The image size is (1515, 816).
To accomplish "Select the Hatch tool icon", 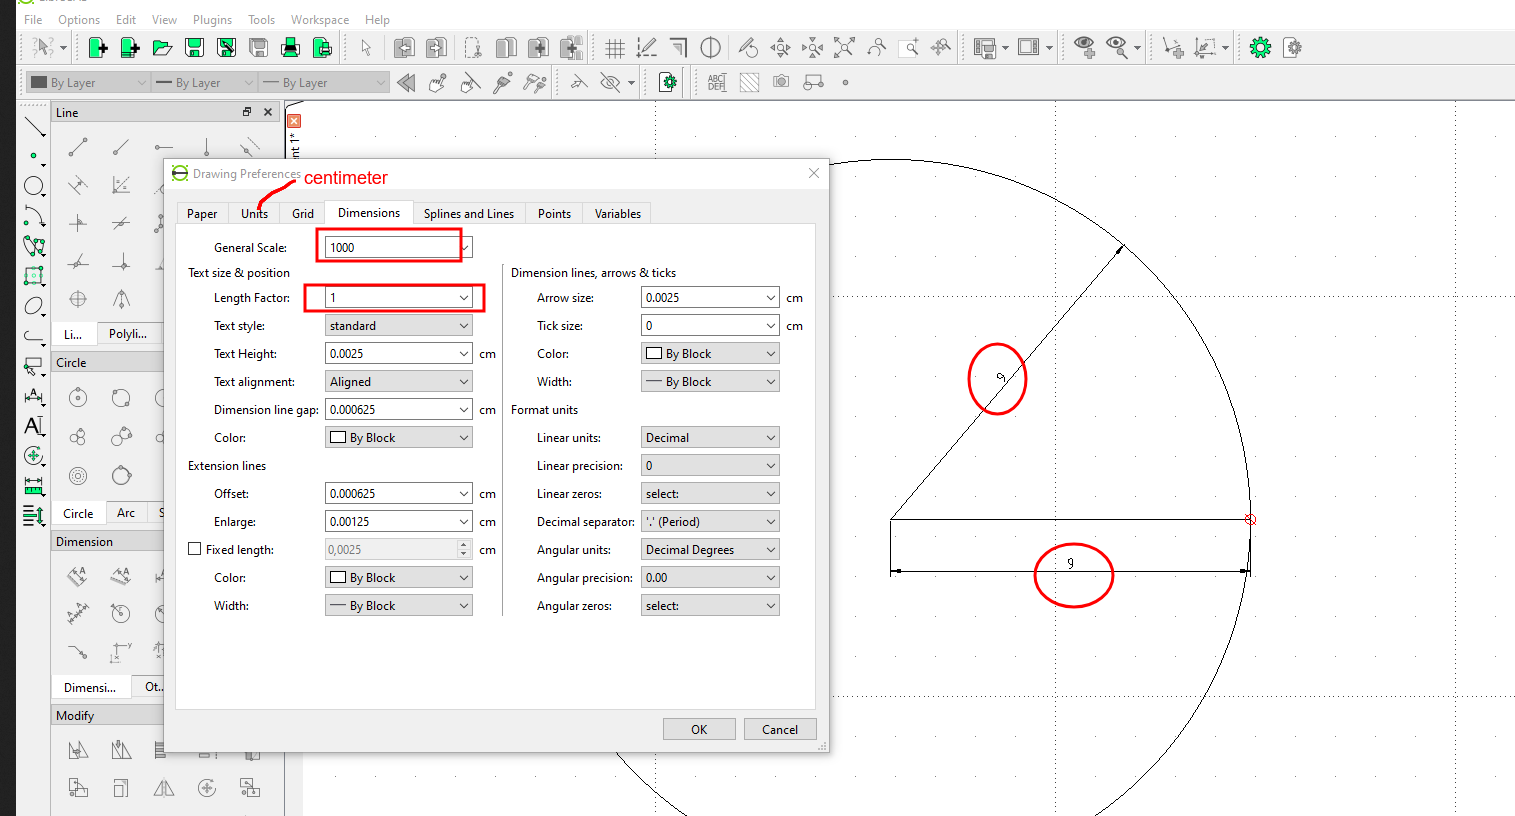I will (749, 83).
